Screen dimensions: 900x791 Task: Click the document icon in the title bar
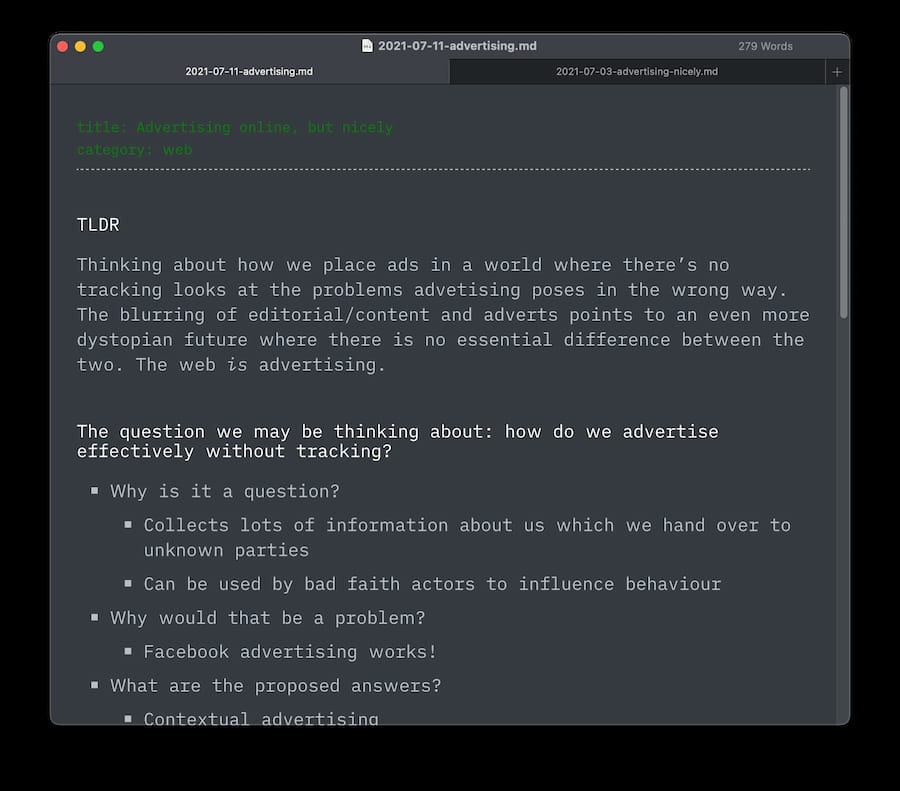pos(367,46)
